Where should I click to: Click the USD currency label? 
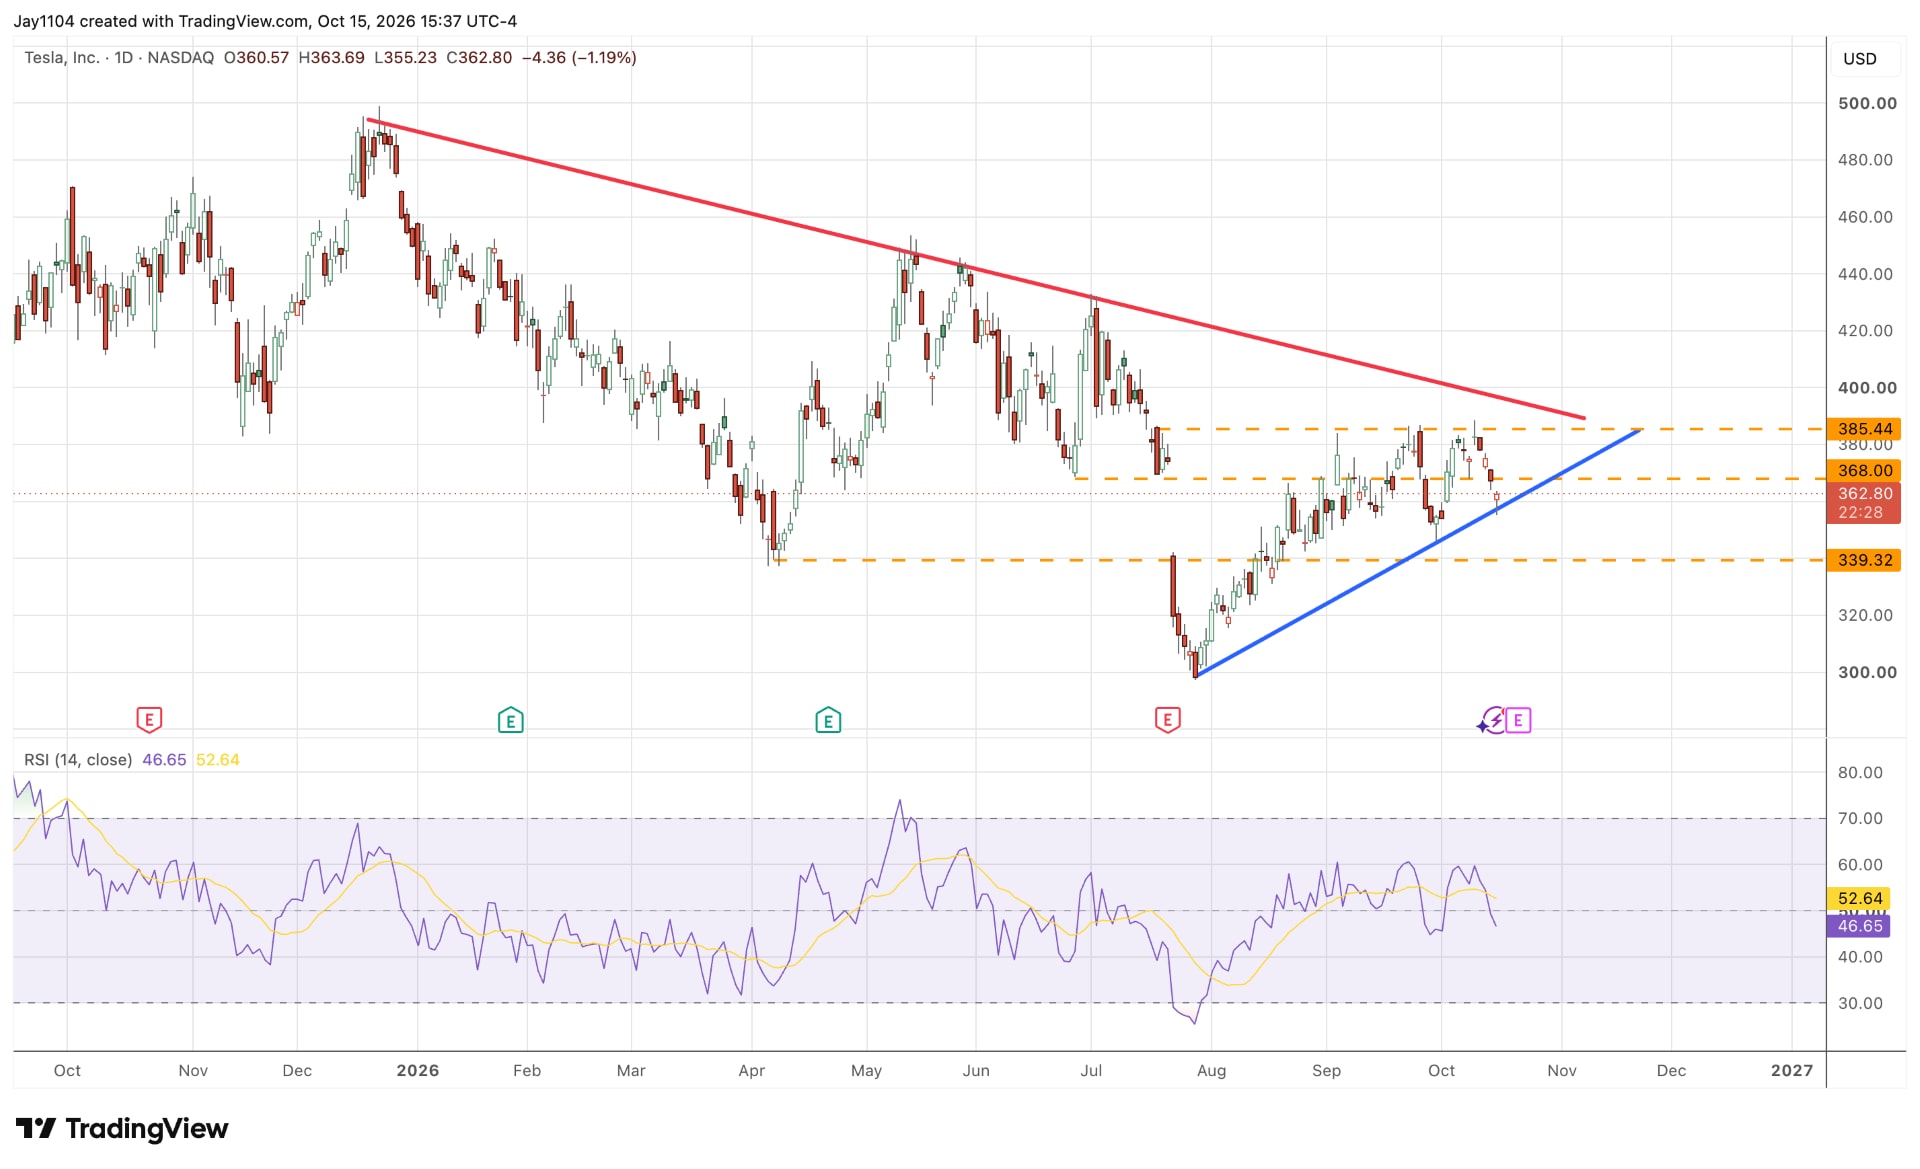(x=1859, y=58)
